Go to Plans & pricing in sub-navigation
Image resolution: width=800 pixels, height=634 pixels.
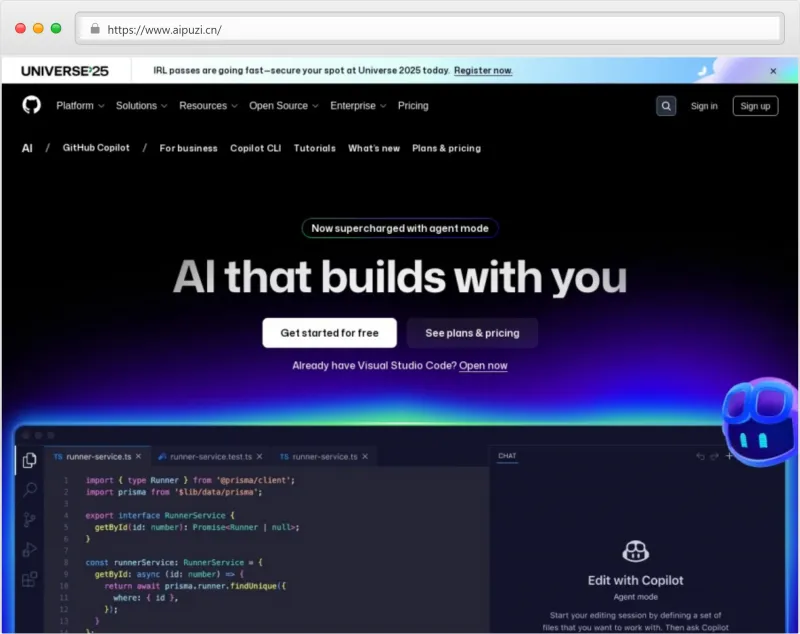(446, 148)
